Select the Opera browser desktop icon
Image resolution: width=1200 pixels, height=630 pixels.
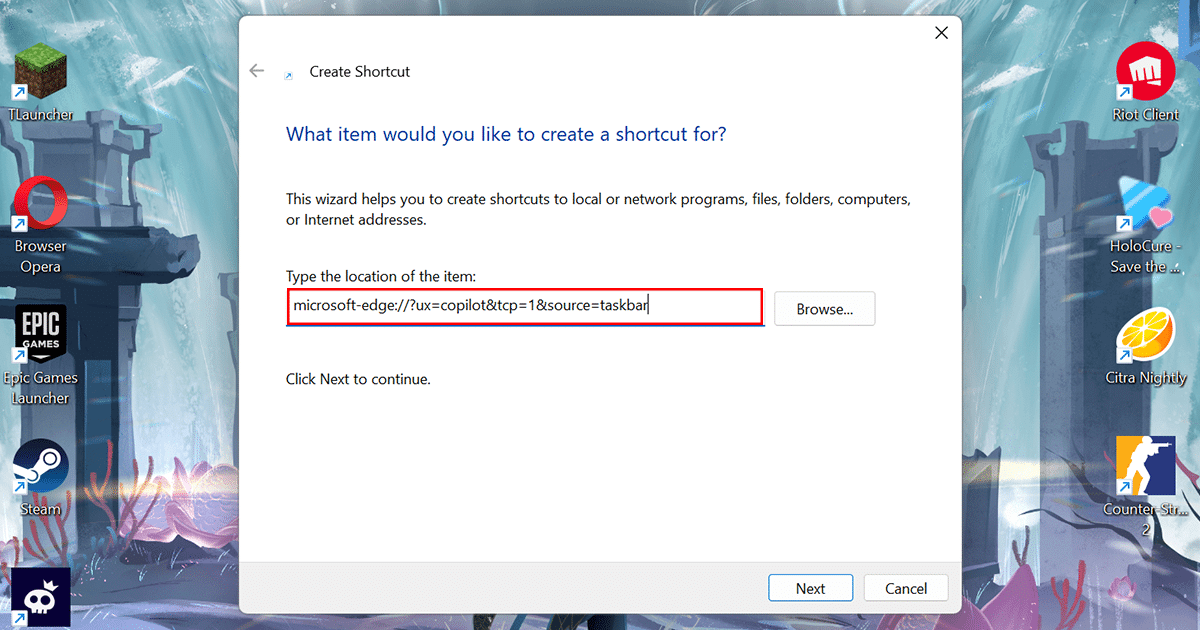click(x=41, y=225)
